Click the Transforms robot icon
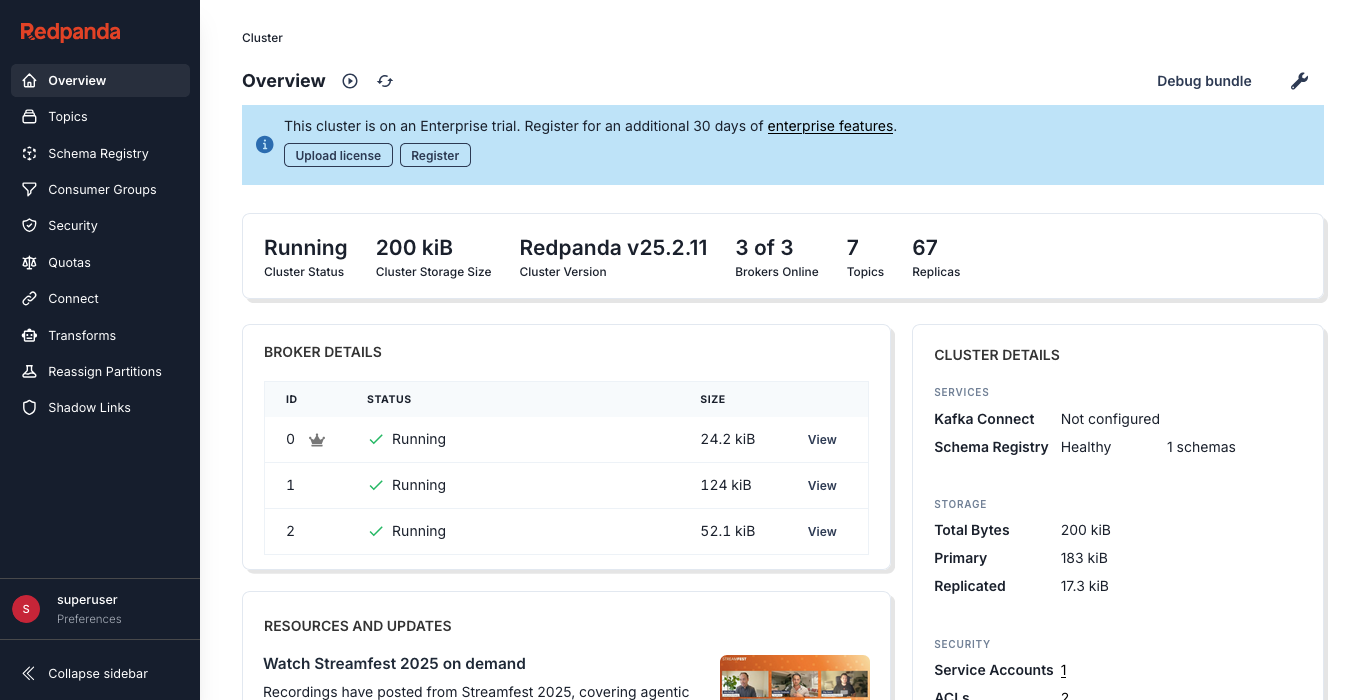1366x700 pixels. pyautogui.click(x=30, y=335)
